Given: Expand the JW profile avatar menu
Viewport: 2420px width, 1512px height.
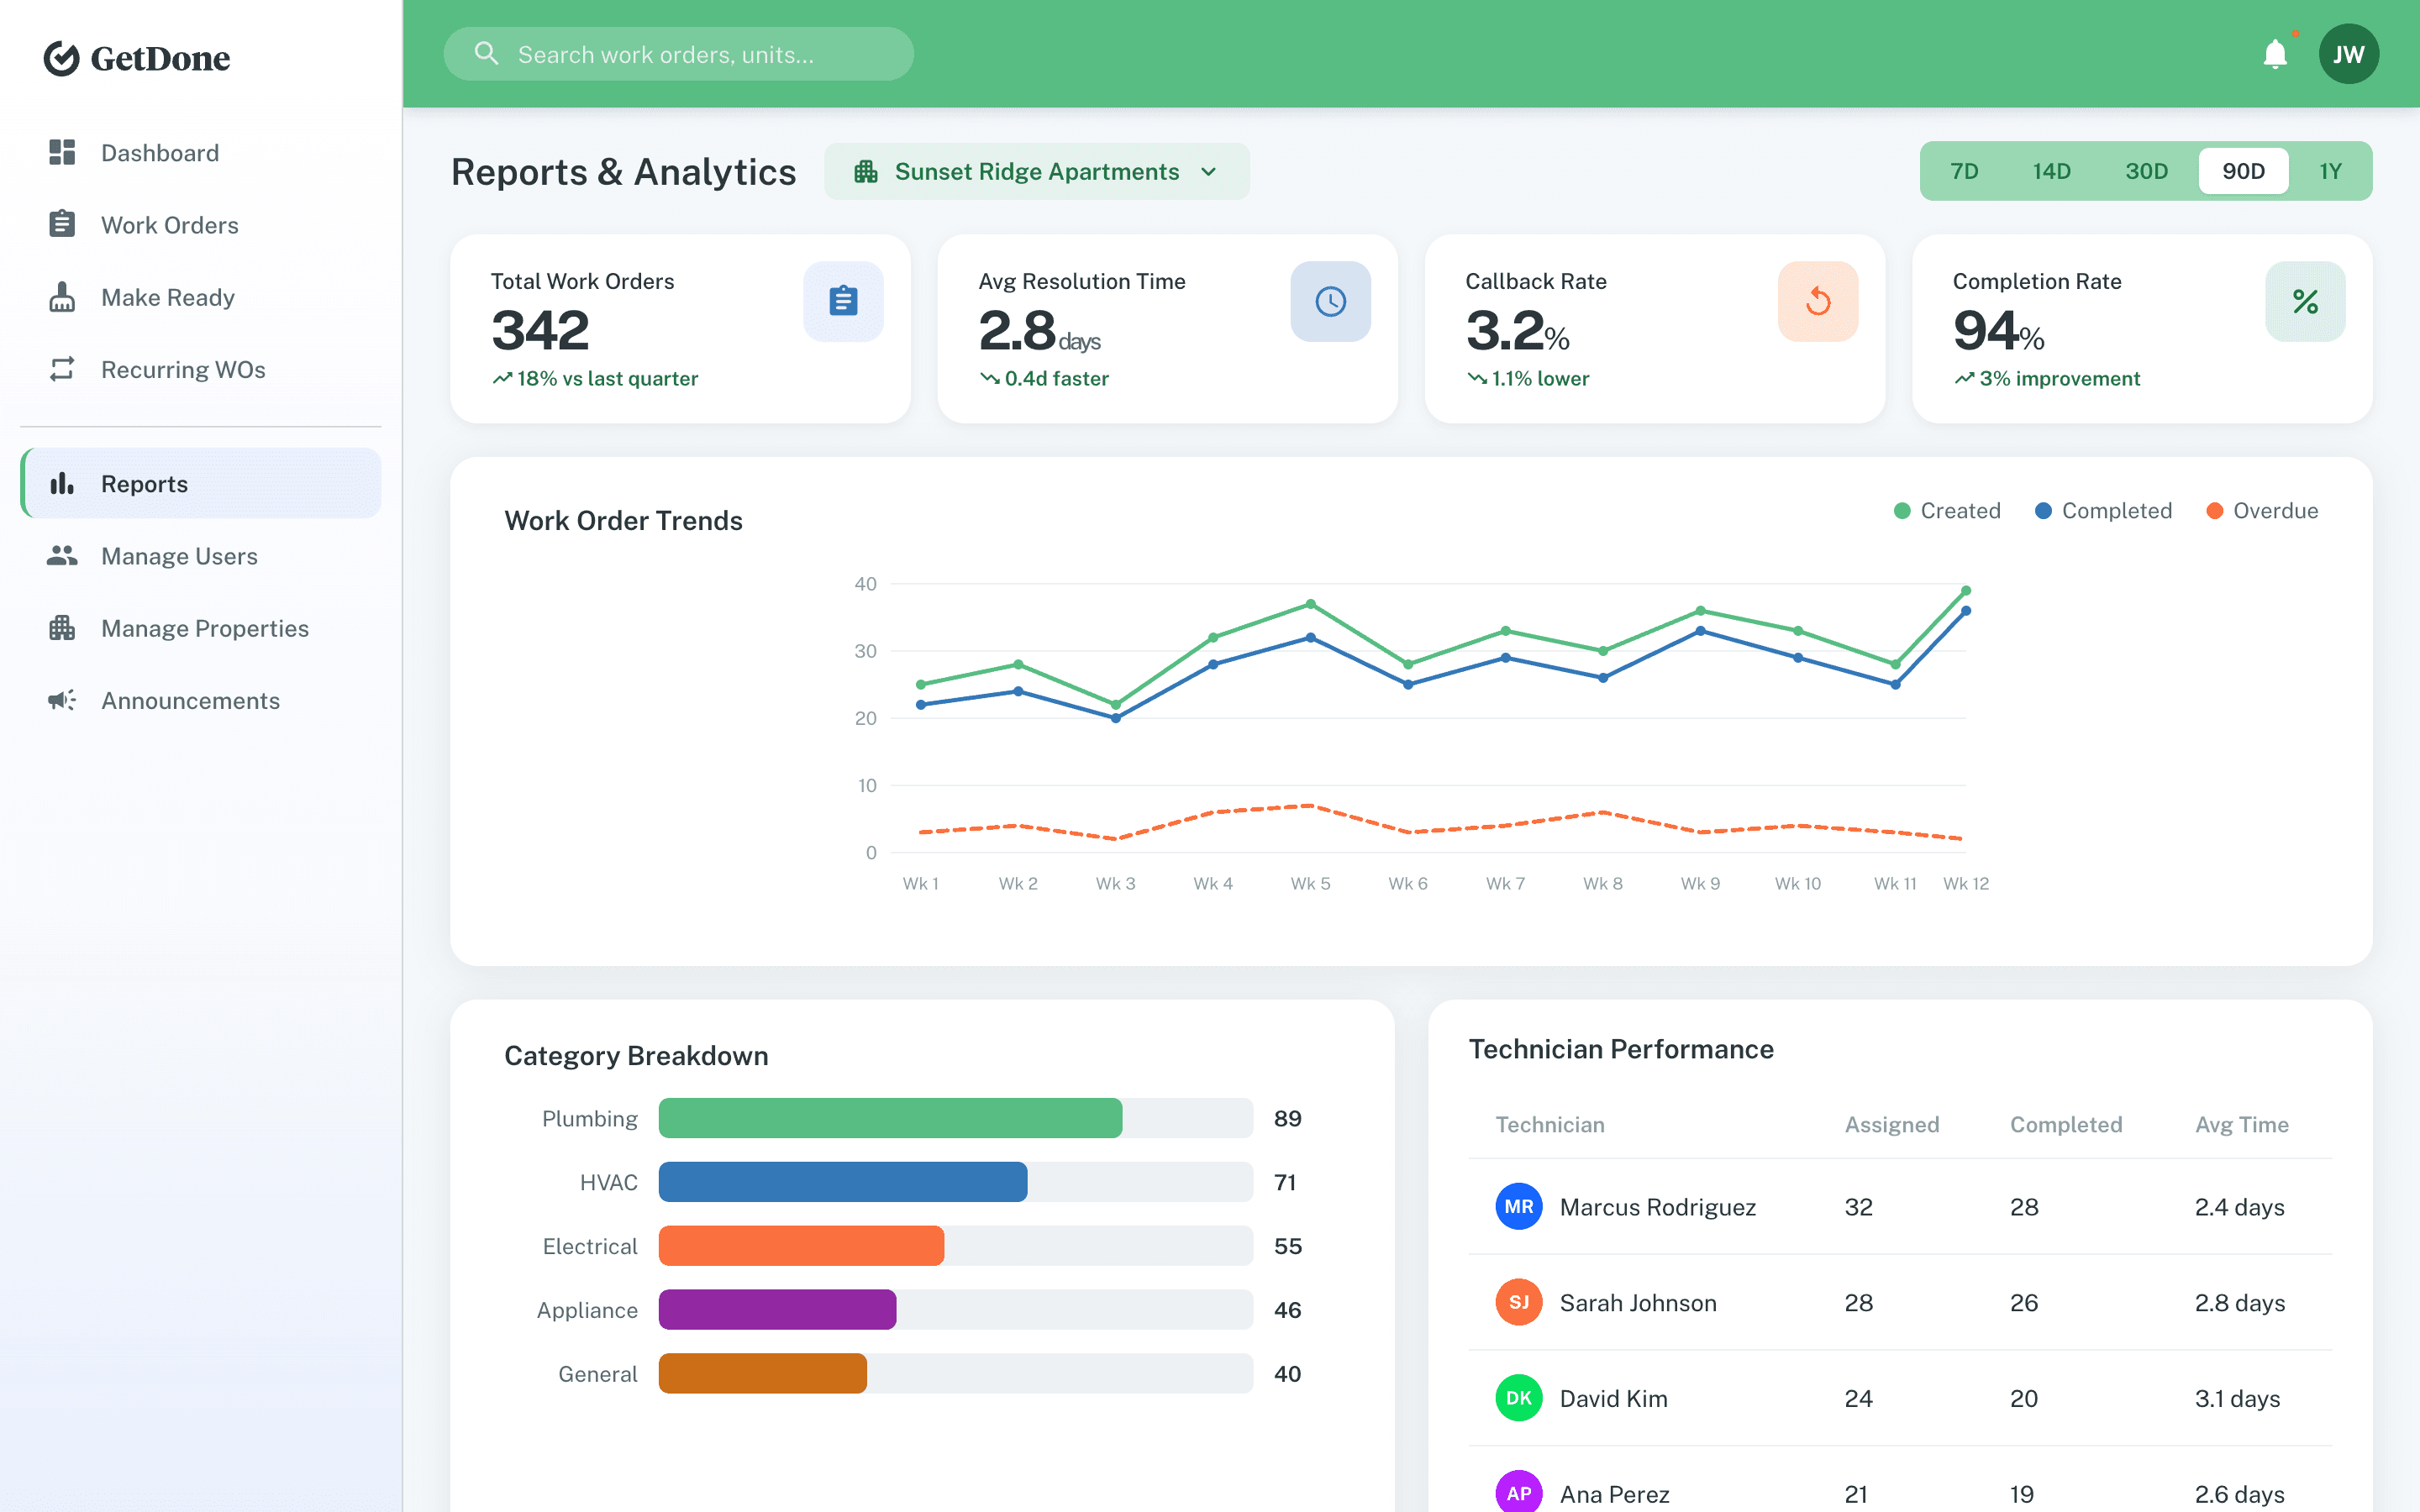Looking at the screenshot, I should point(2348,53).
